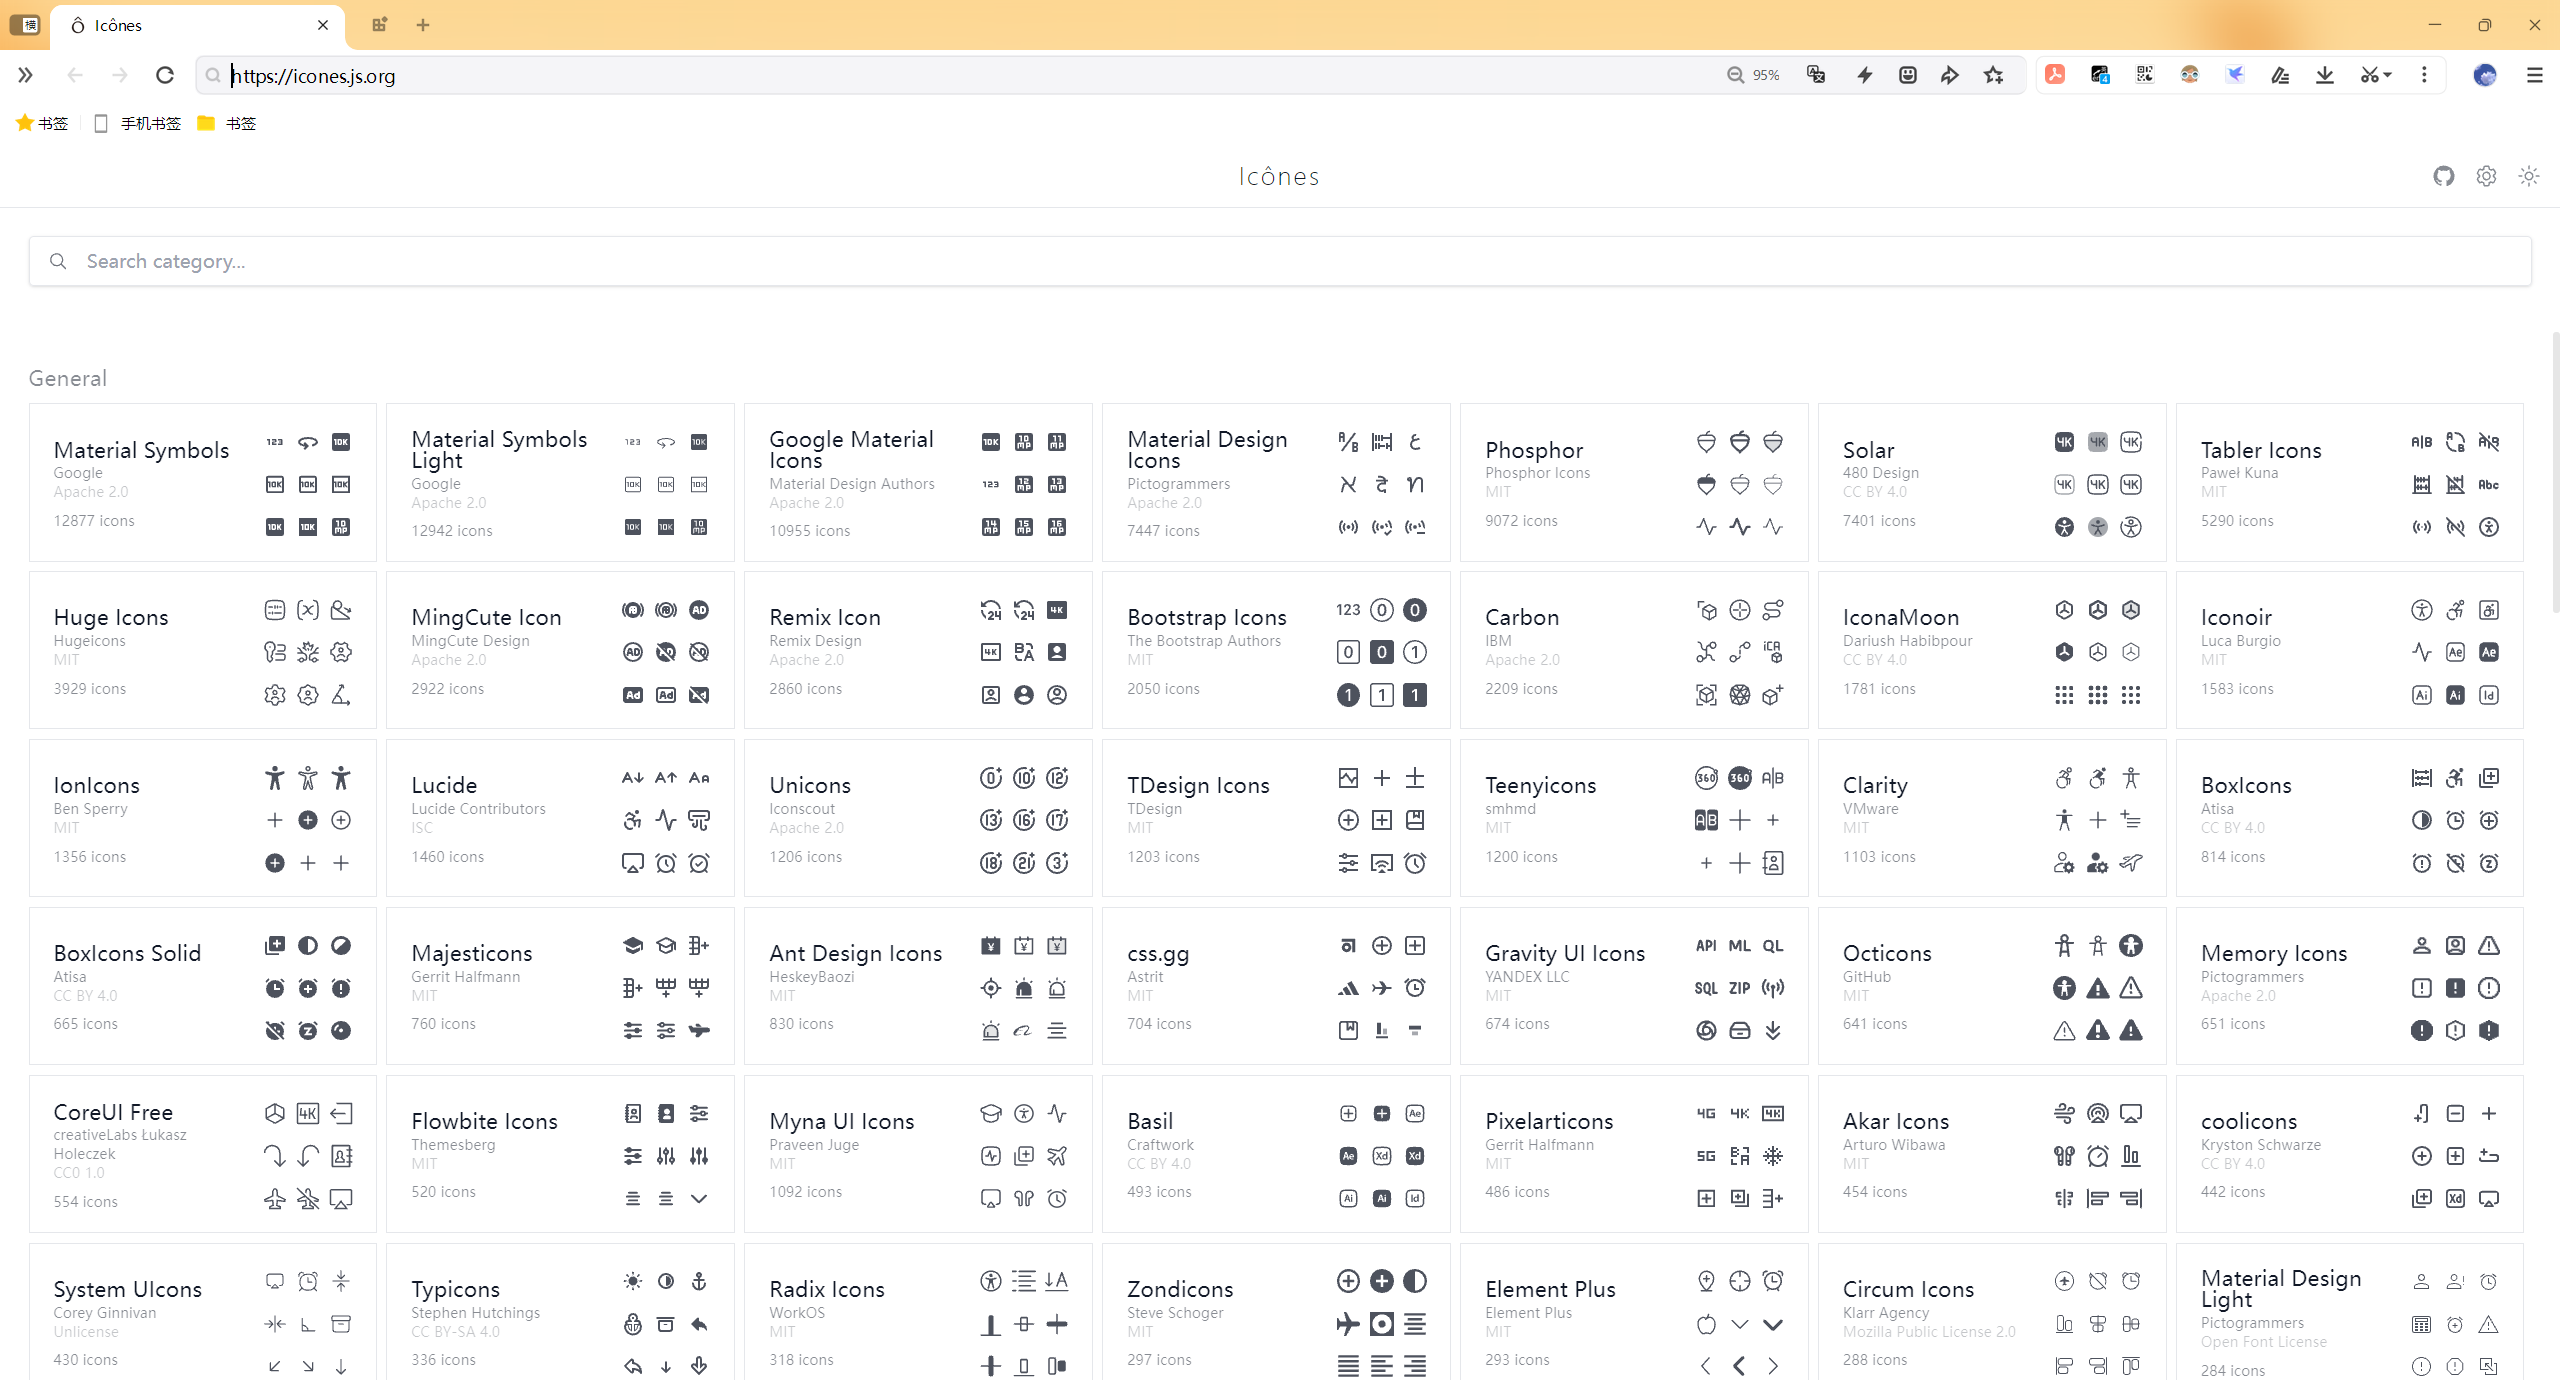Go back with browser back arrow

75,75
